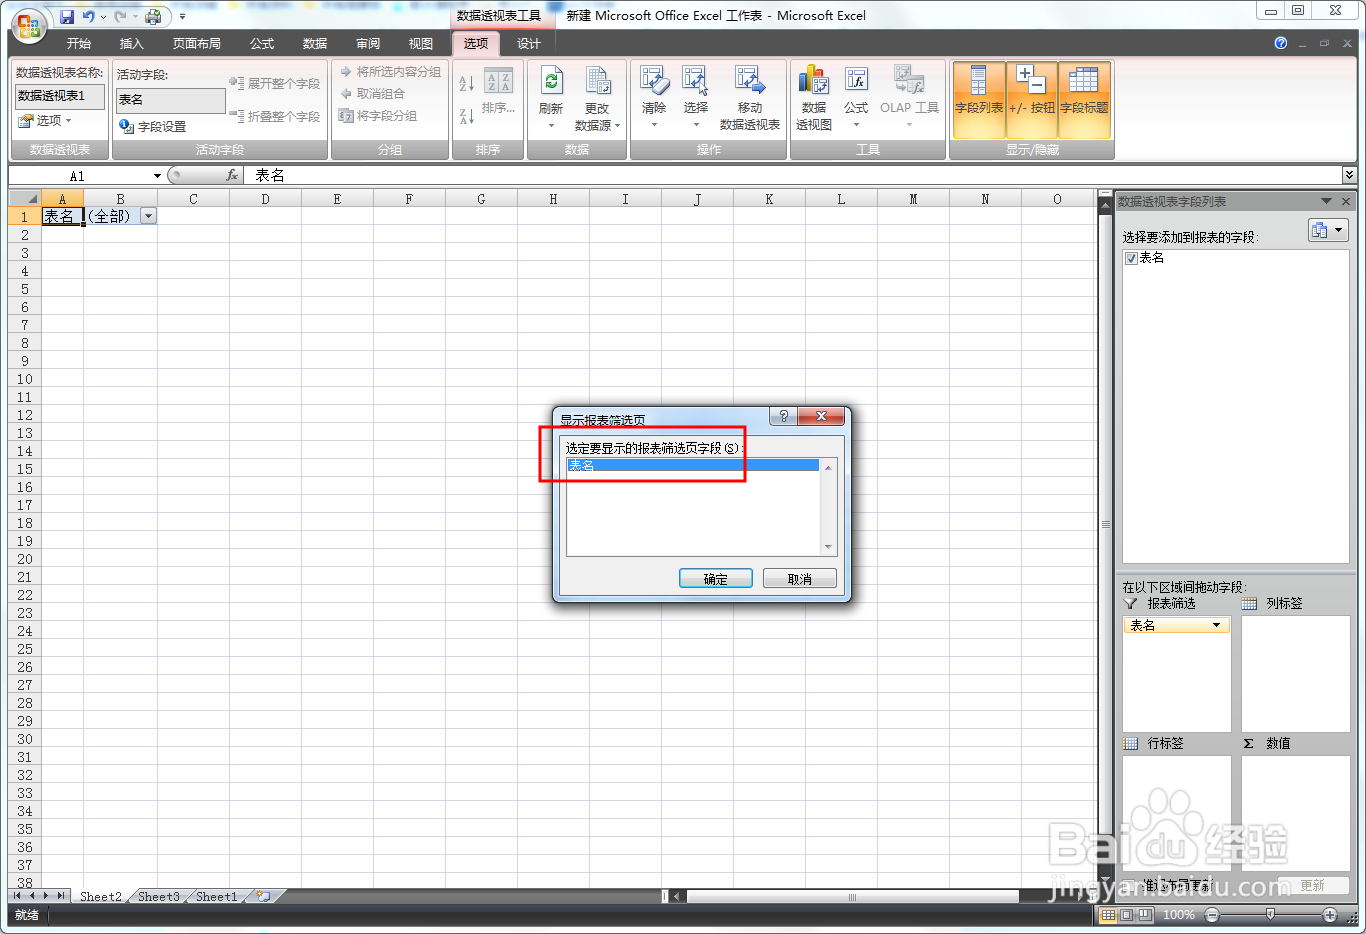Viewport: 1366px width, 934px height.
Task: Switch to the 设计 tab
Action: pyautogui.click(x=529, y=44)
